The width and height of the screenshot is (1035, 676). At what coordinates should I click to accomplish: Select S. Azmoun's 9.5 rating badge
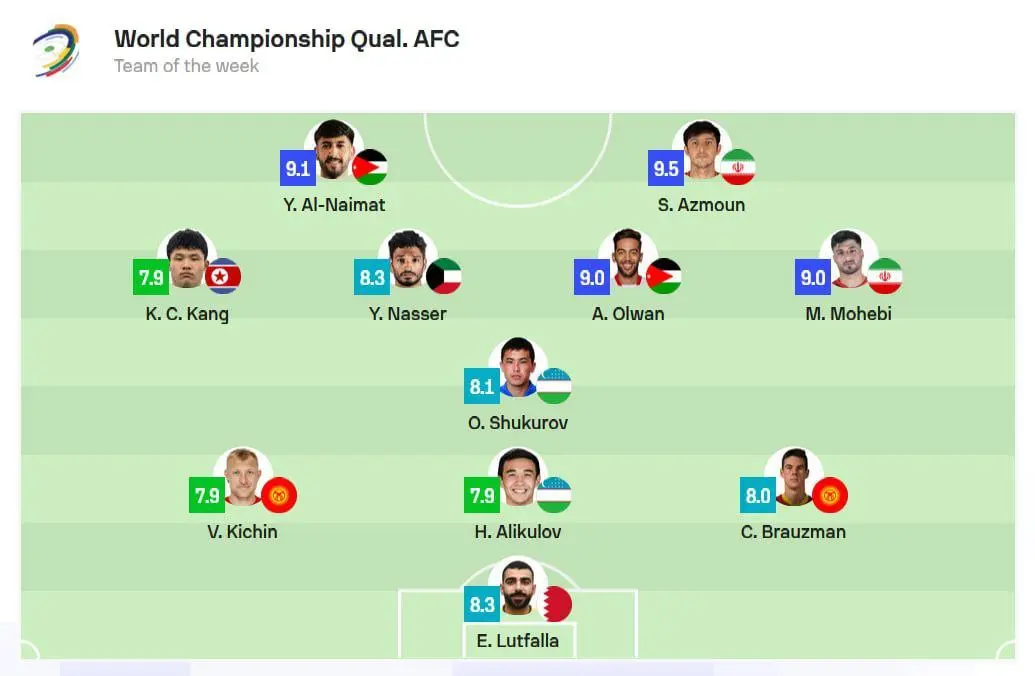(665, 168)
